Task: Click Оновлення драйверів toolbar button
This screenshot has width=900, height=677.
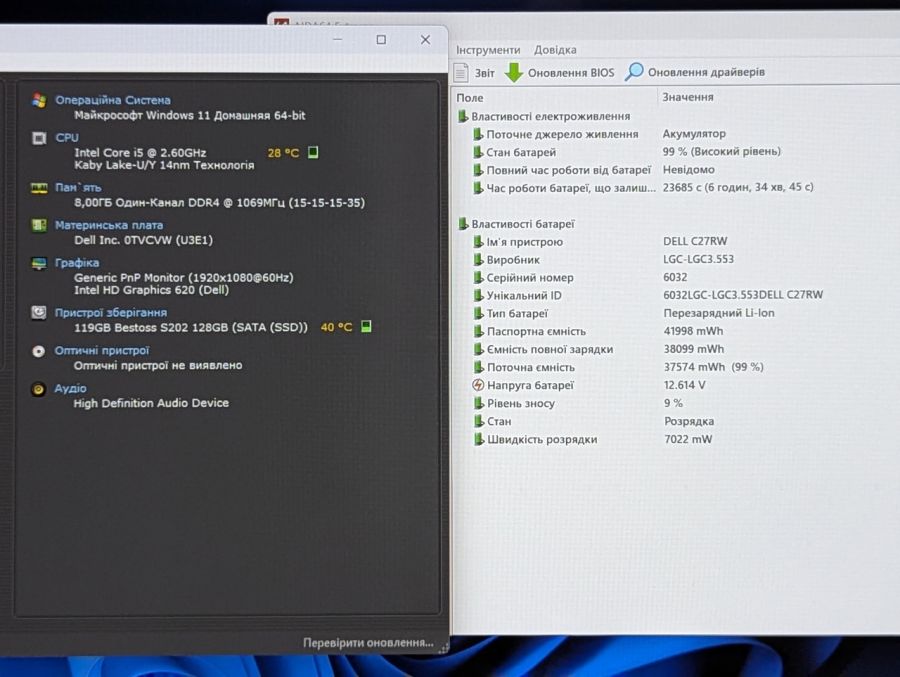Action: (695, 72)
